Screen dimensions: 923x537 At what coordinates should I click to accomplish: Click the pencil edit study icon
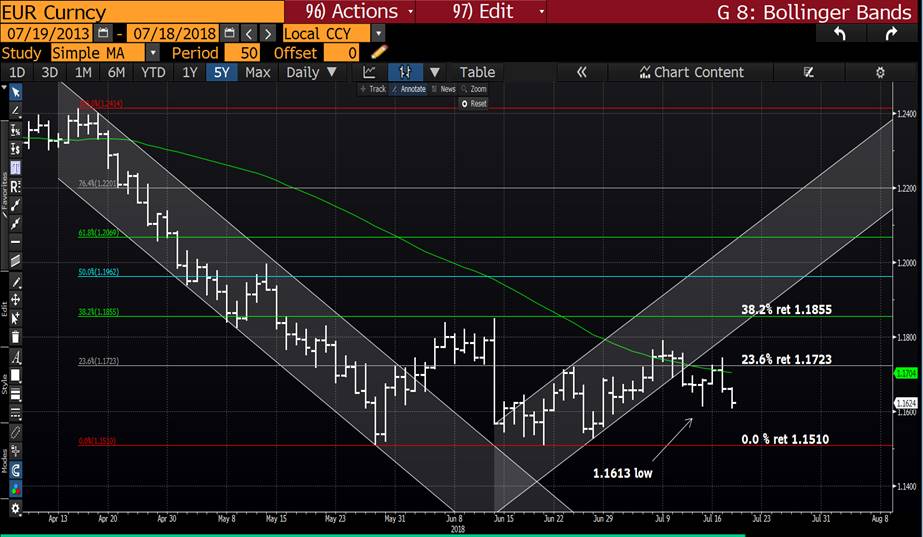pos(379,52)
